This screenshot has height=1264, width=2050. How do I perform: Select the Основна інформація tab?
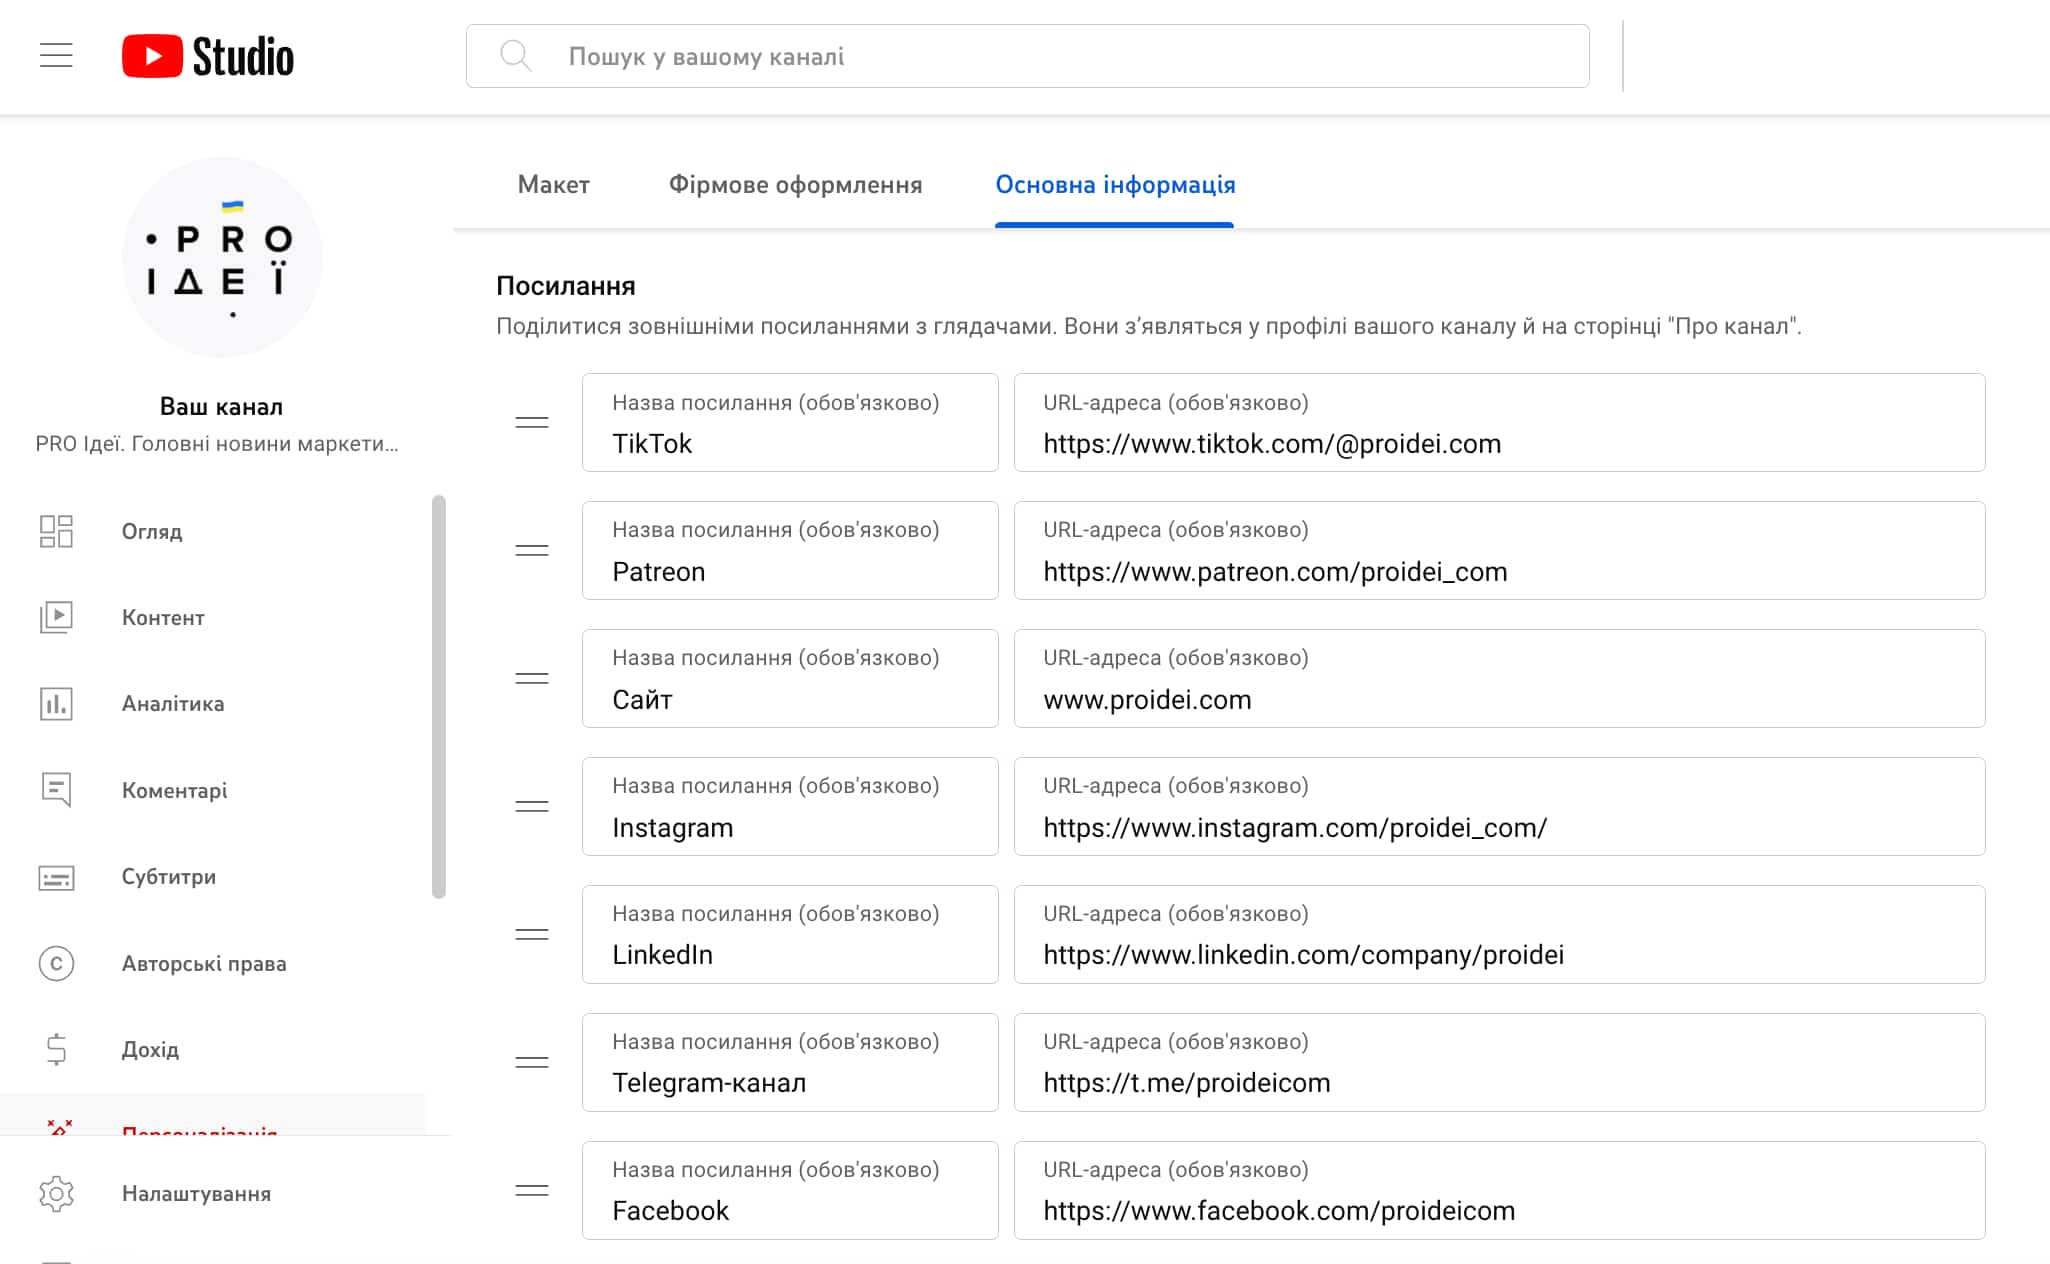coord(1115,185)
